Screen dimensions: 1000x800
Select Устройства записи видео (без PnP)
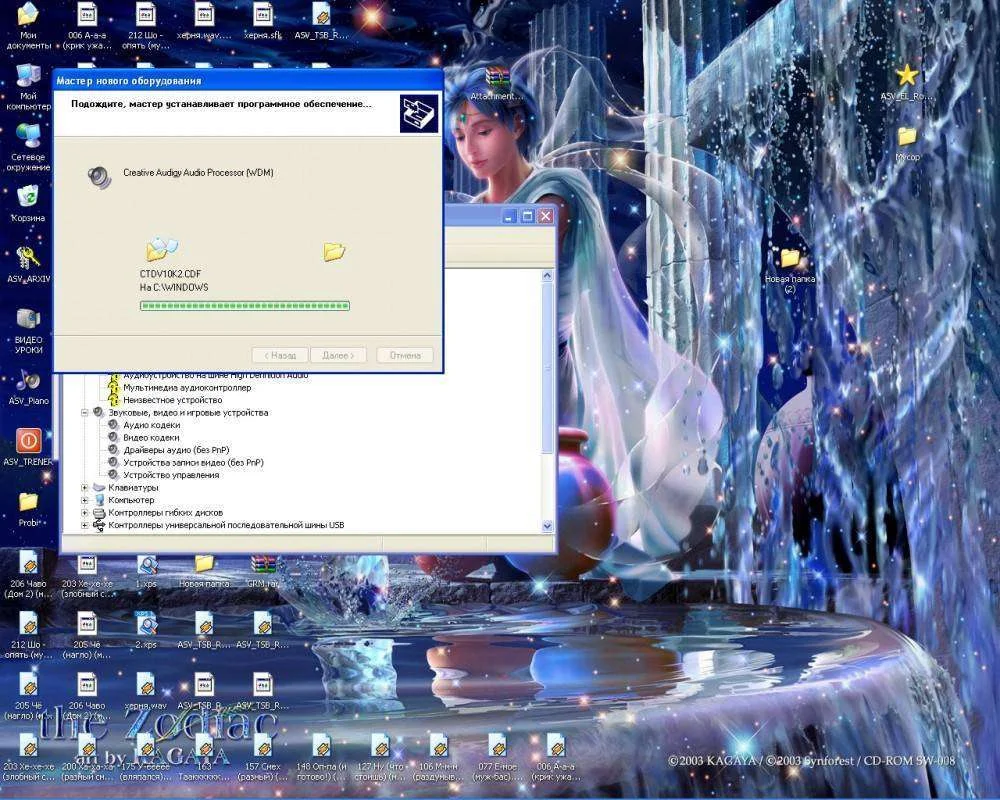click(x=193, y=463)
